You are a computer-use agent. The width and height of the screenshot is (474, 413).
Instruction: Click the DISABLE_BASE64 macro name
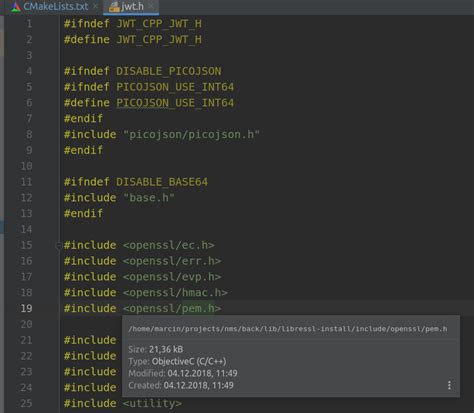pos(162,182)
